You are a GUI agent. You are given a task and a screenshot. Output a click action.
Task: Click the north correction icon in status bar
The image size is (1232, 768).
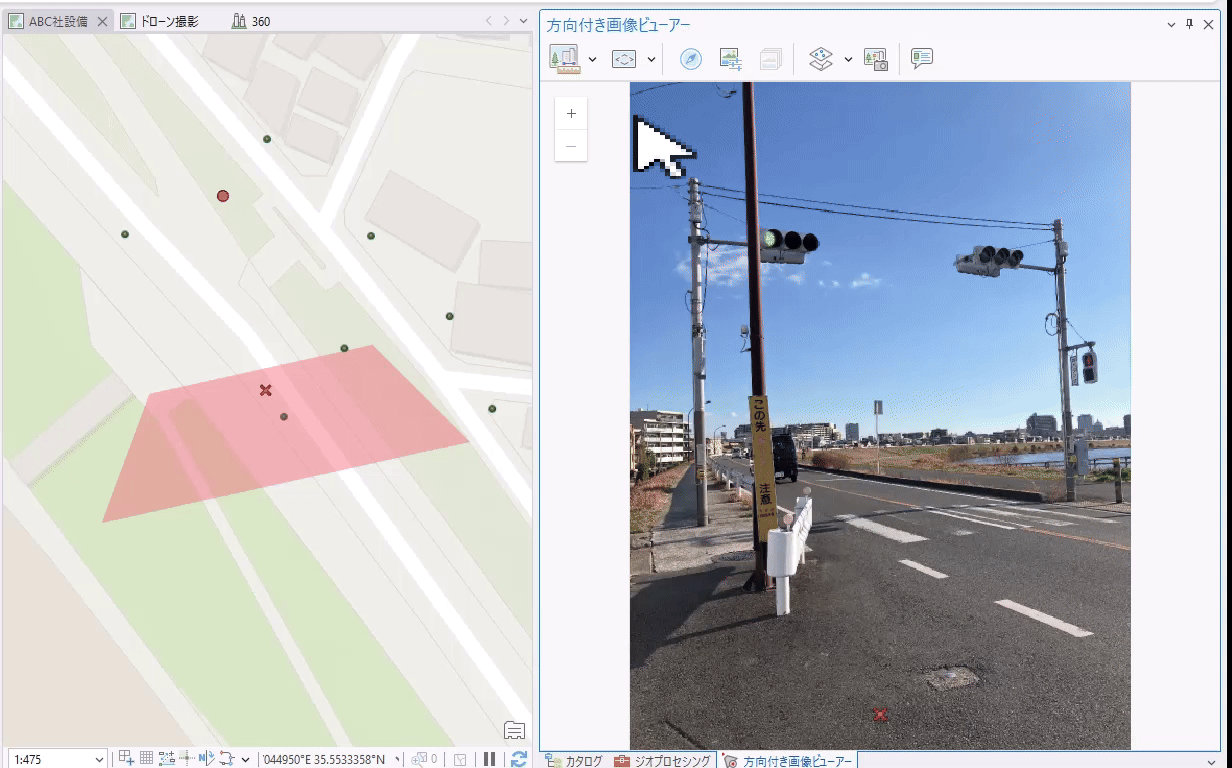point(207,759)
